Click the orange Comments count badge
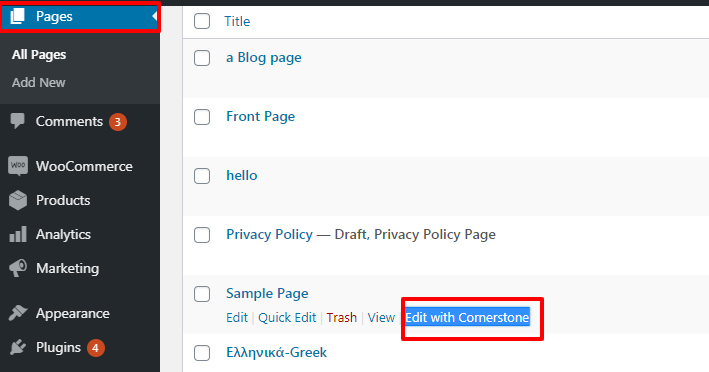The width and height of the screenshot is (709, 372). click(118, 122)
